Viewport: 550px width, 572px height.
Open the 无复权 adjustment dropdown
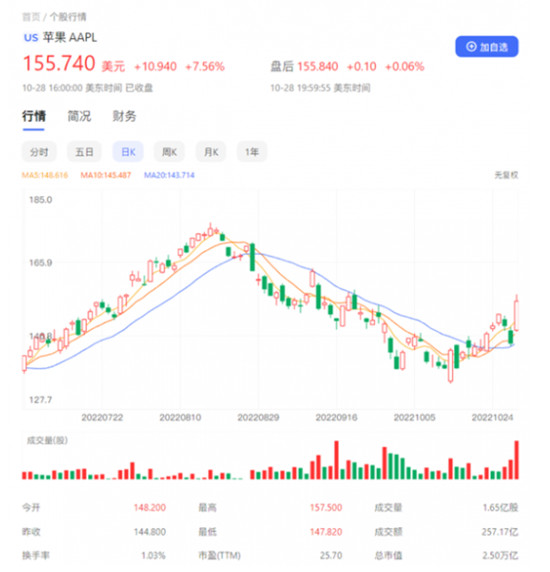point(506,175)
